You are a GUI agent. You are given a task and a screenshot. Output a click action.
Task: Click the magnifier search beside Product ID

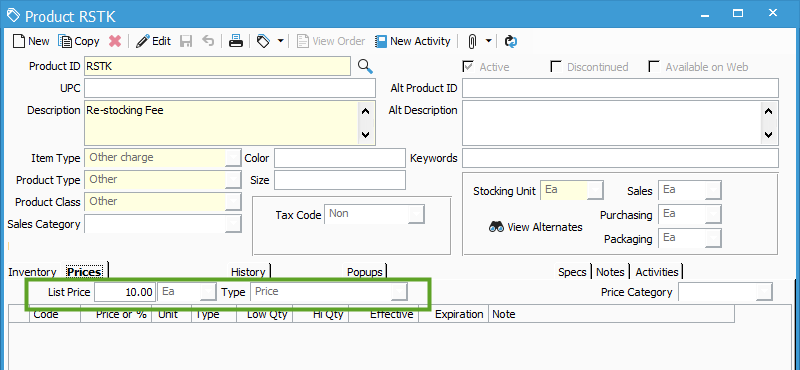coord(365,66)
